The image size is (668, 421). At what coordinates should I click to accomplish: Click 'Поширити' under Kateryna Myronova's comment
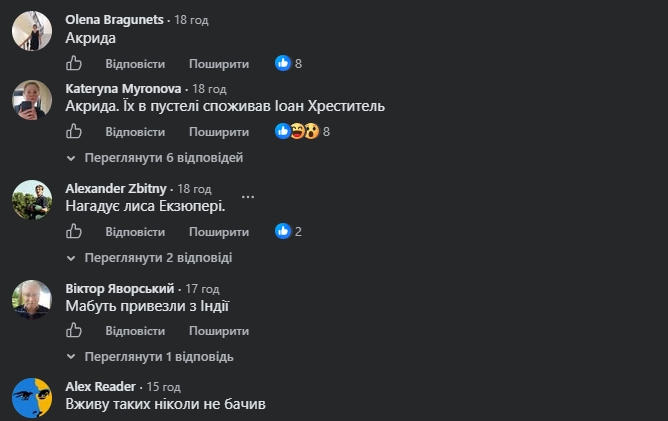[219, 132]
